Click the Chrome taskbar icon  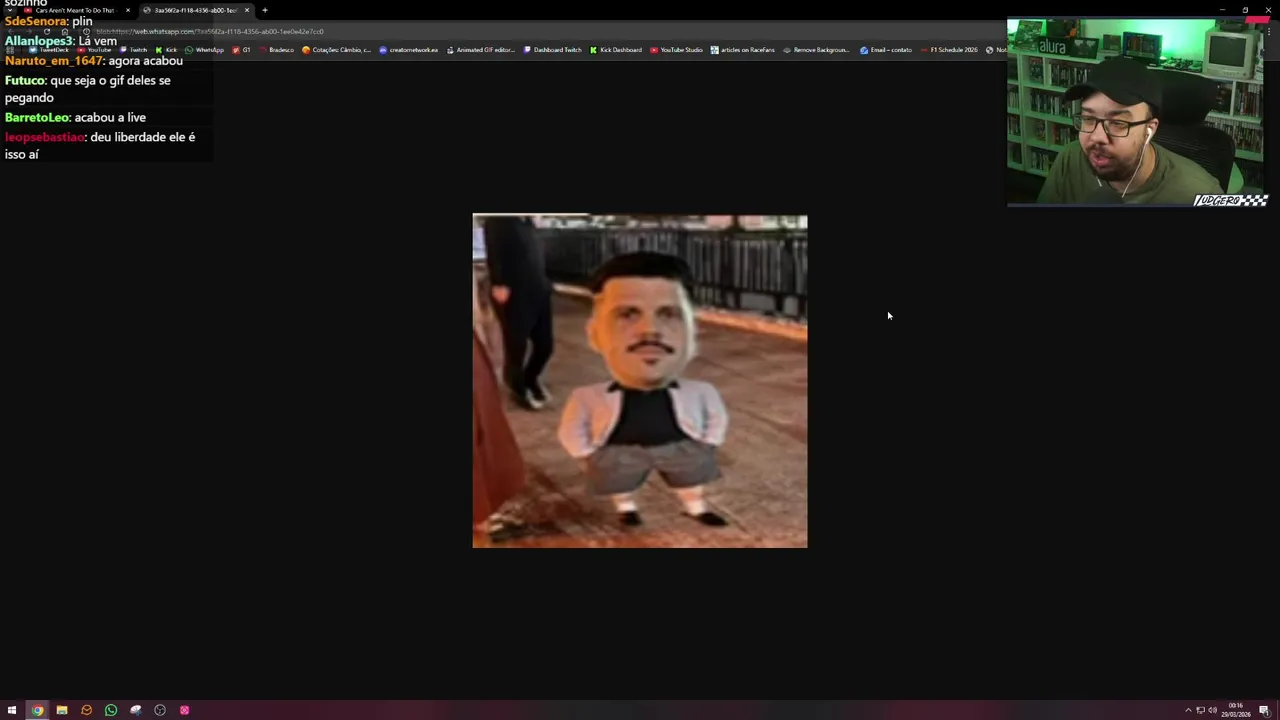(37, 710)
